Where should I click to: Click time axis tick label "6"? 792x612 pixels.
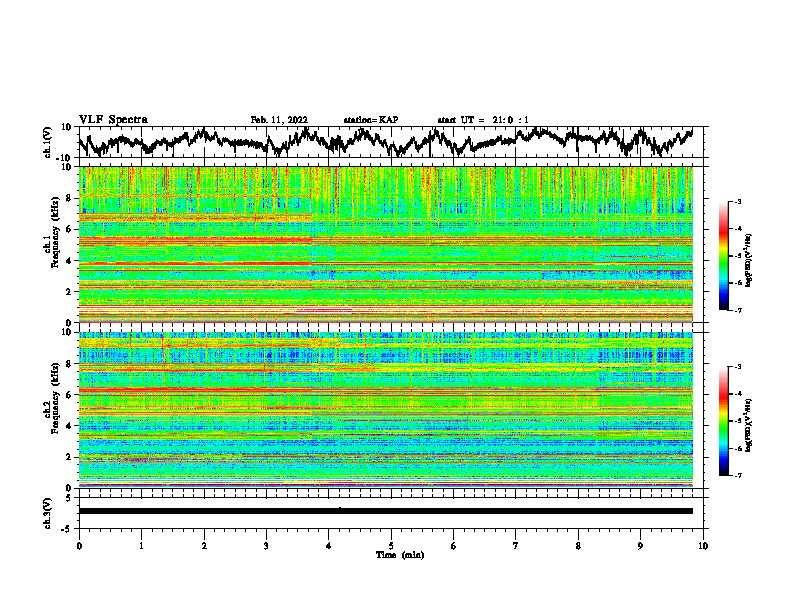[454, 546]
